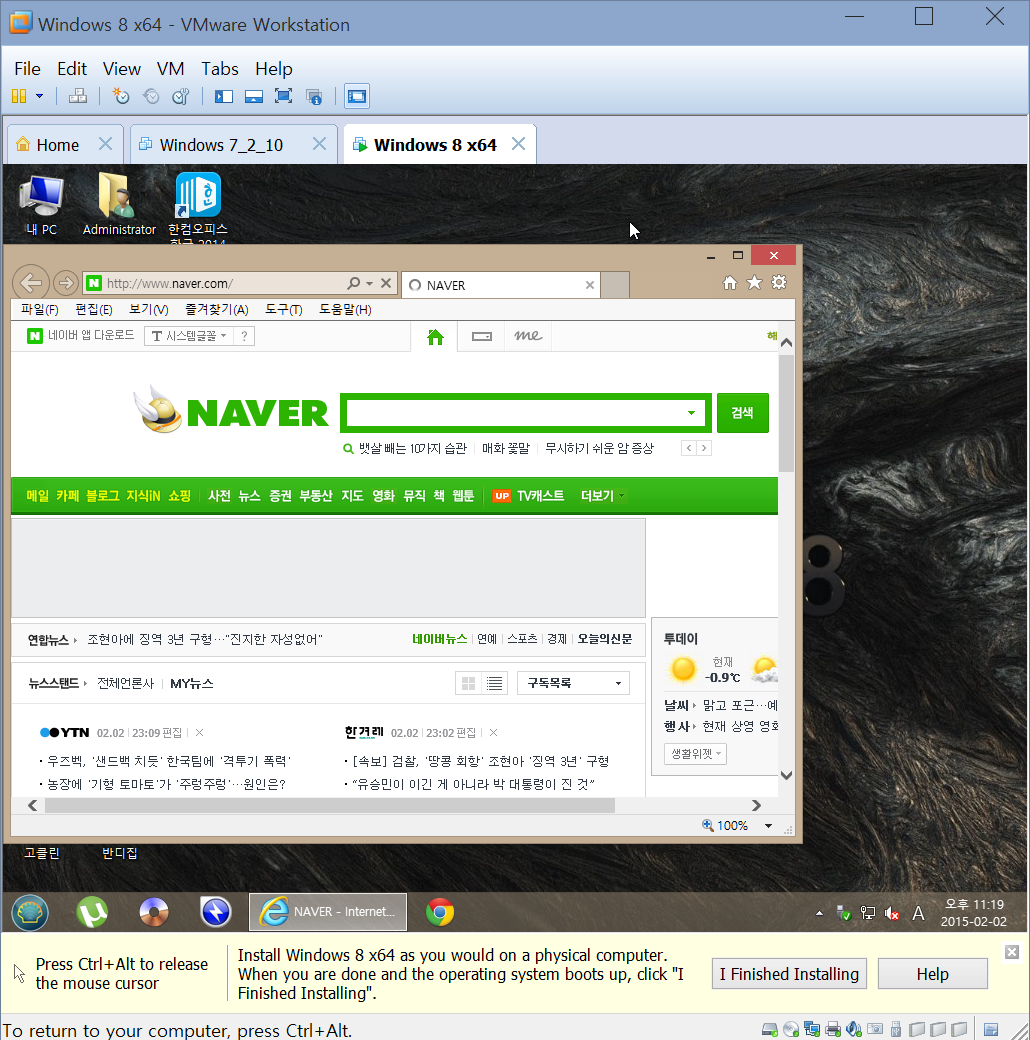Stop loading with the address bar X
1030x1040 pixels.
coord(386,283)
